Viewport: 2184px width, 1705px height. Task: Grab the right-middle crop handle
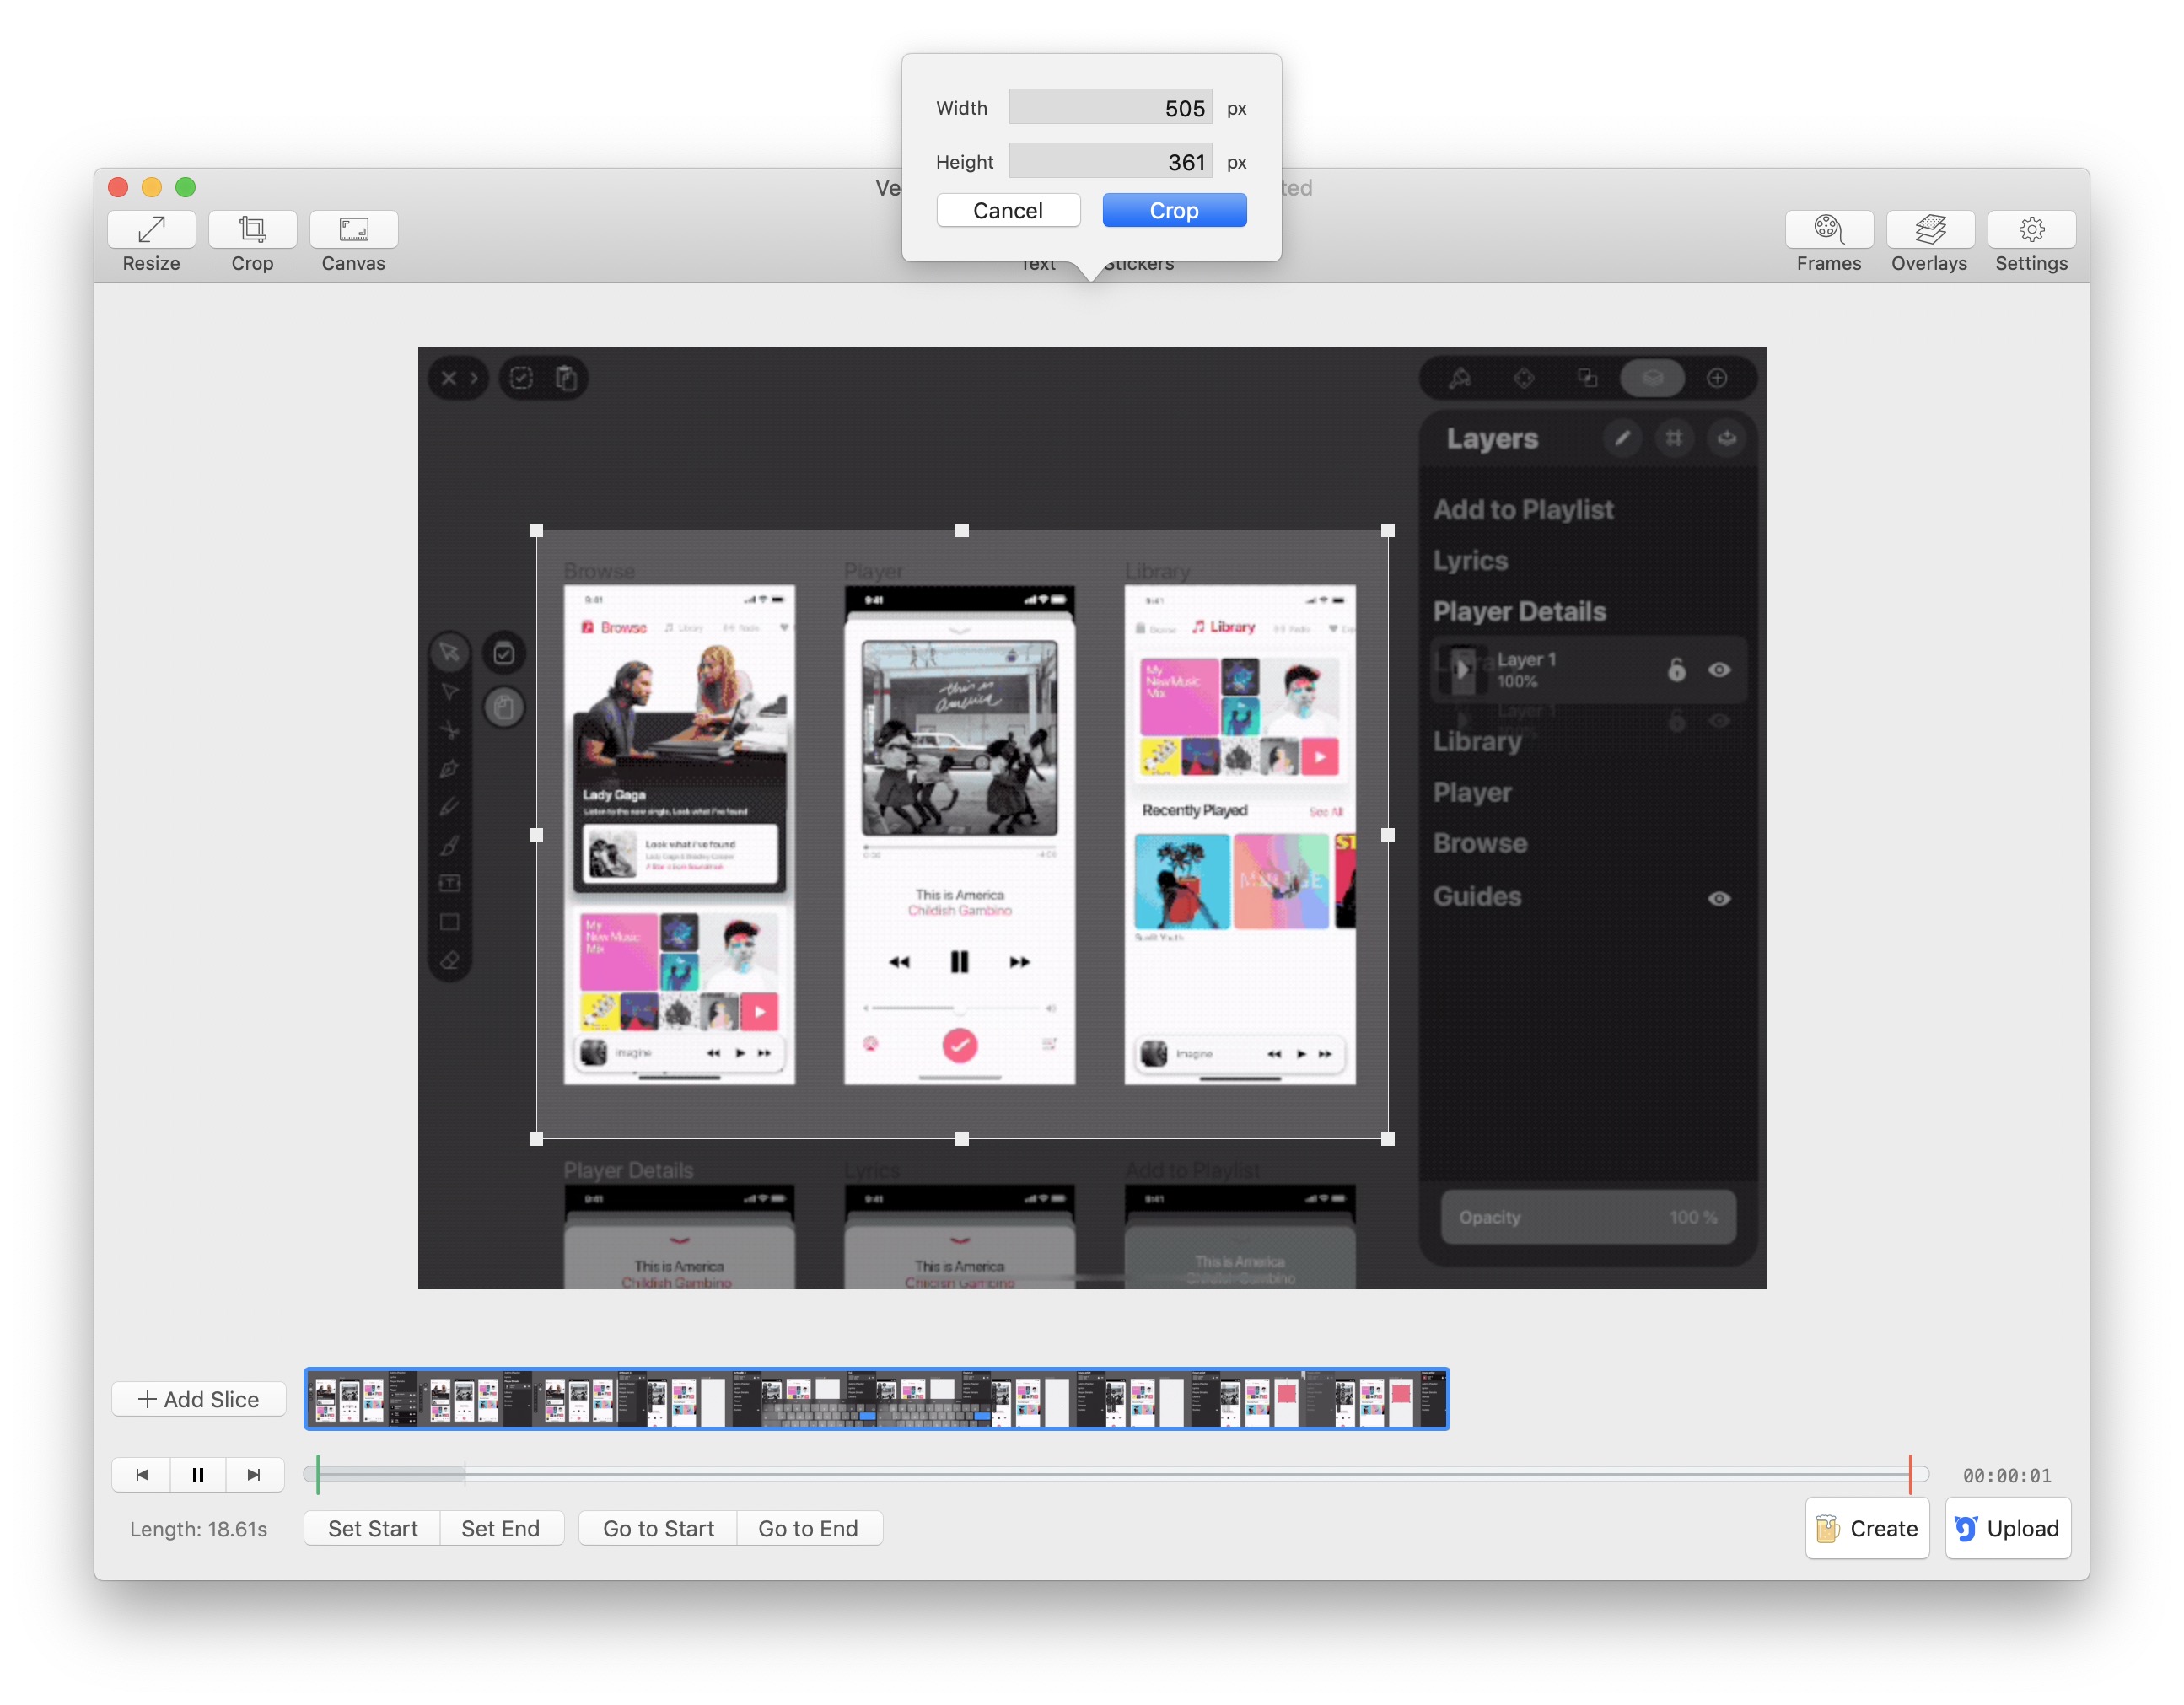click(1388, 834)
